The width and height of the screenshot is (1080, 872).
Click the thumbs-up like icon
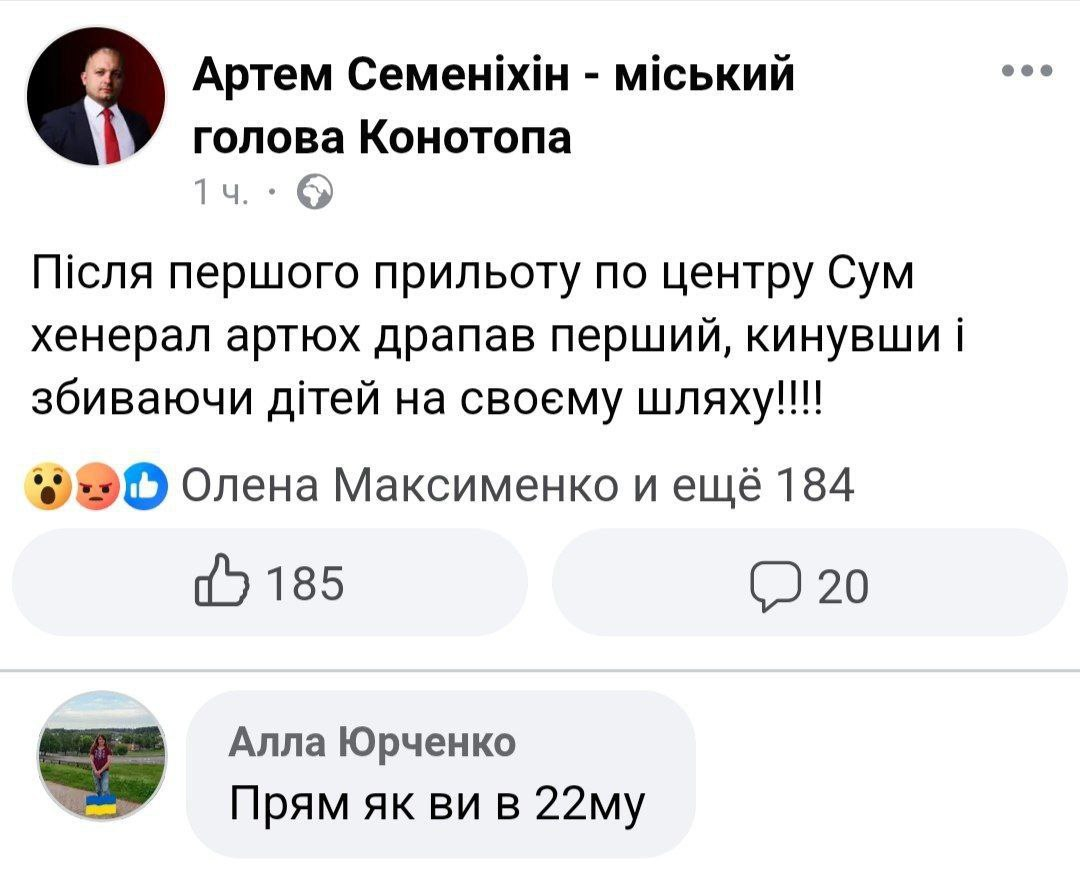point(221,581)
